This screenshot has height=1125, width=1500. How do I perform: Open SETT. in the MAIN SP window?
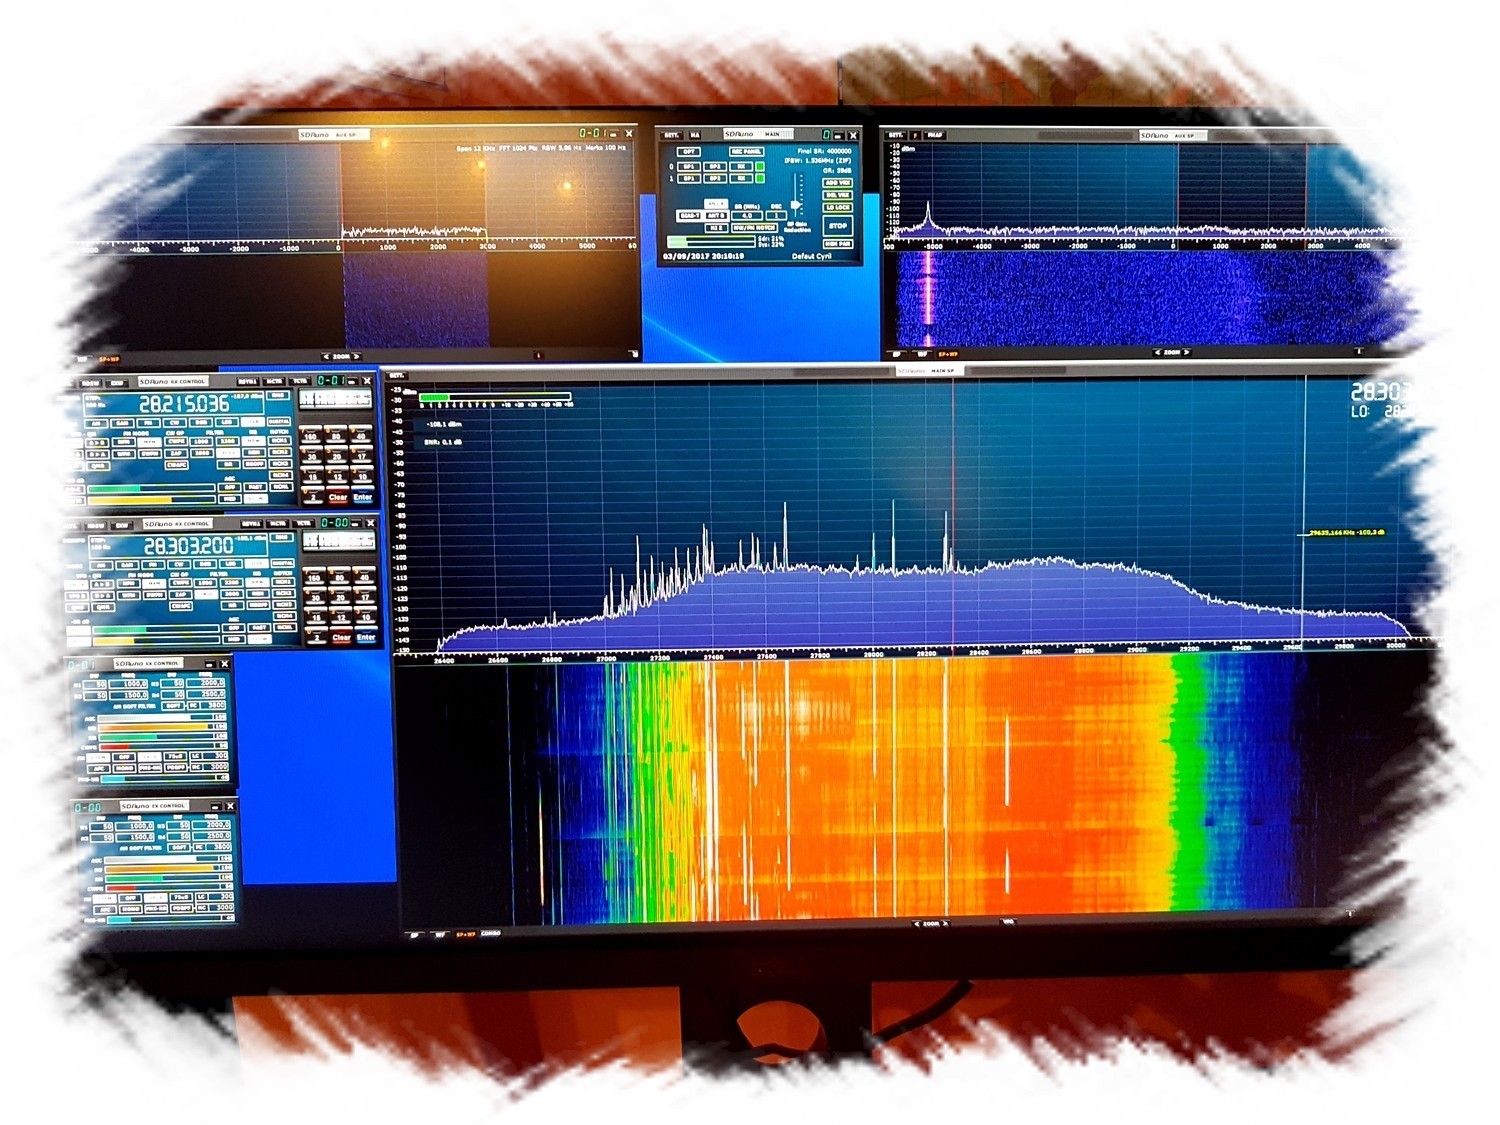397,375
